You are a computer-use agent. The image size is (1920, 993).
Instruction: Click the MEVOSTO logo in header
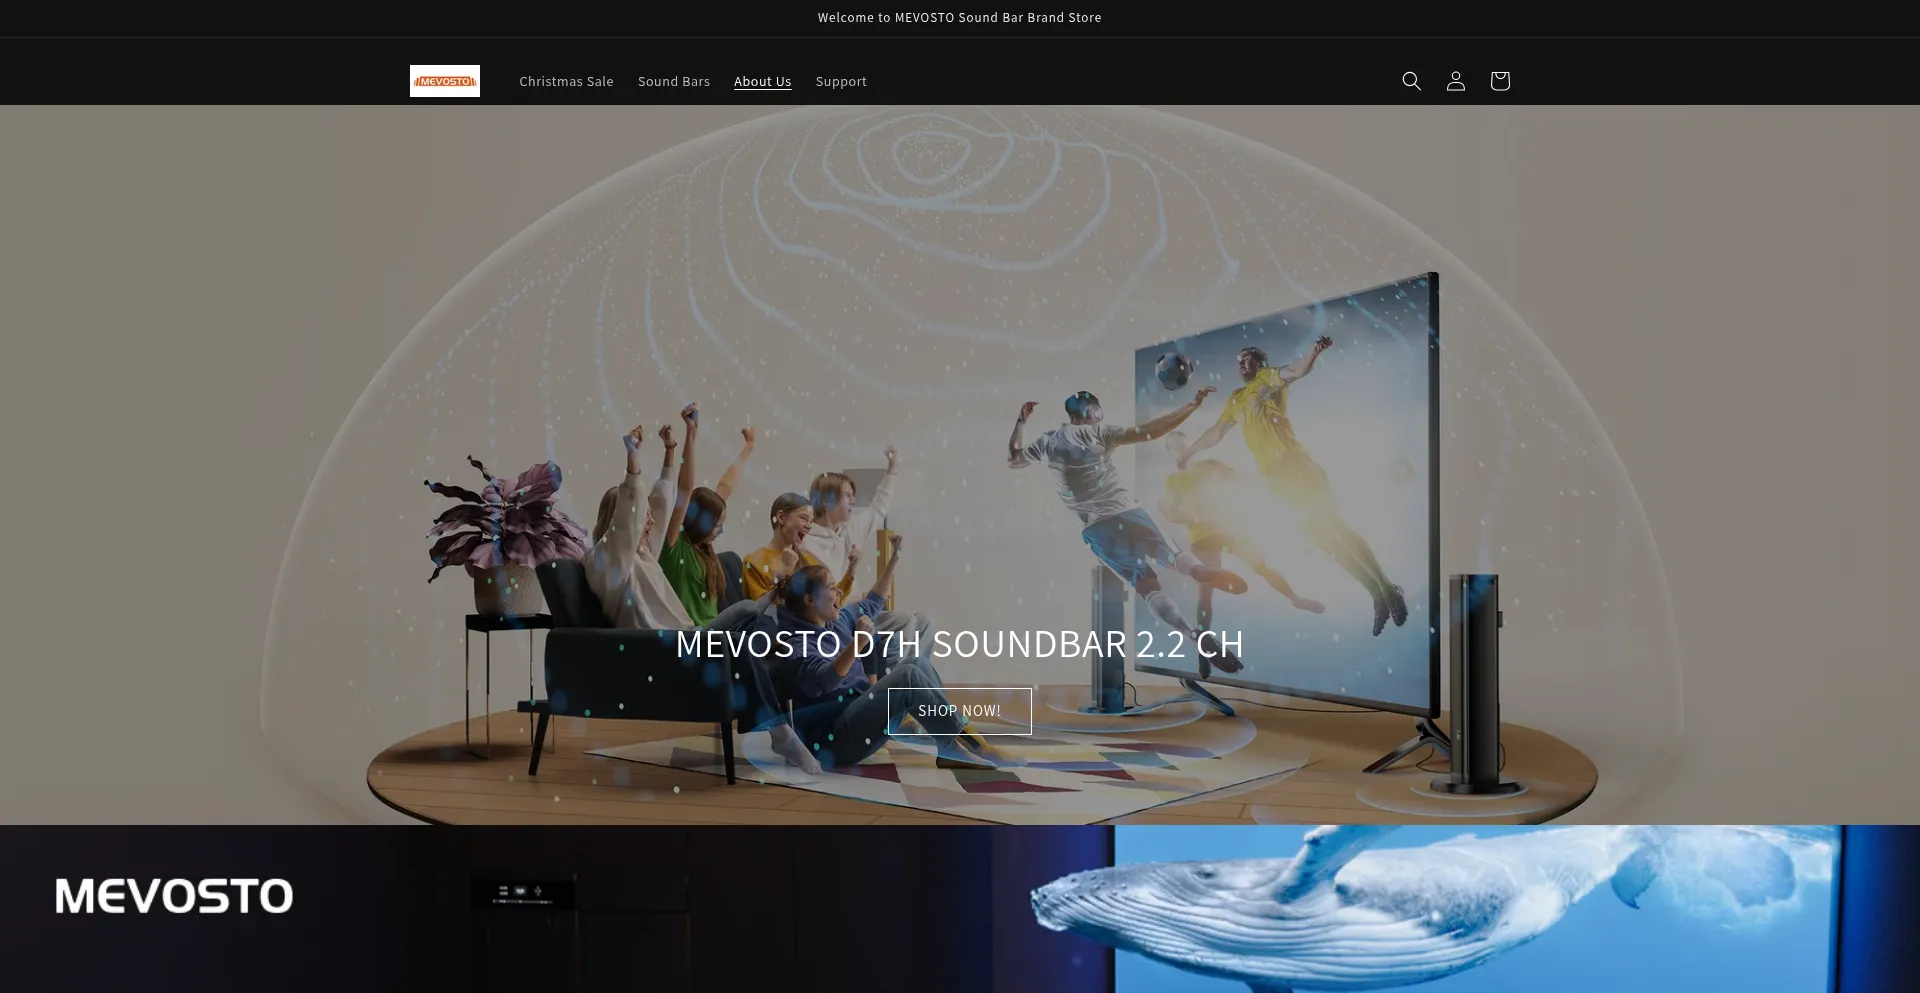point(444,81)
